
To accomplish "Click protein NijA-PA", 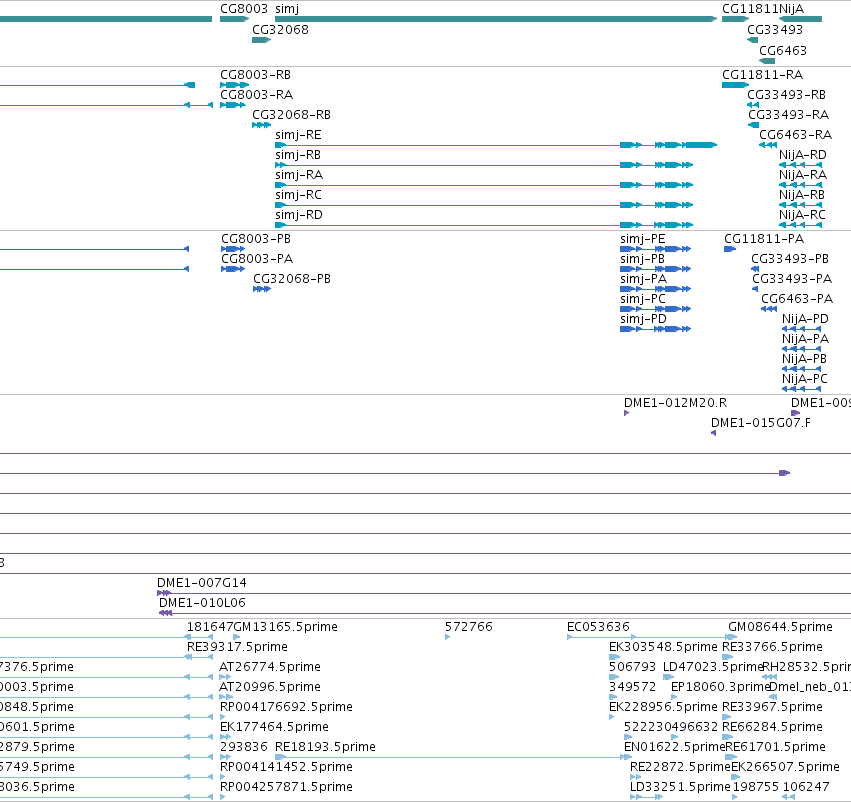I will 805,339.
